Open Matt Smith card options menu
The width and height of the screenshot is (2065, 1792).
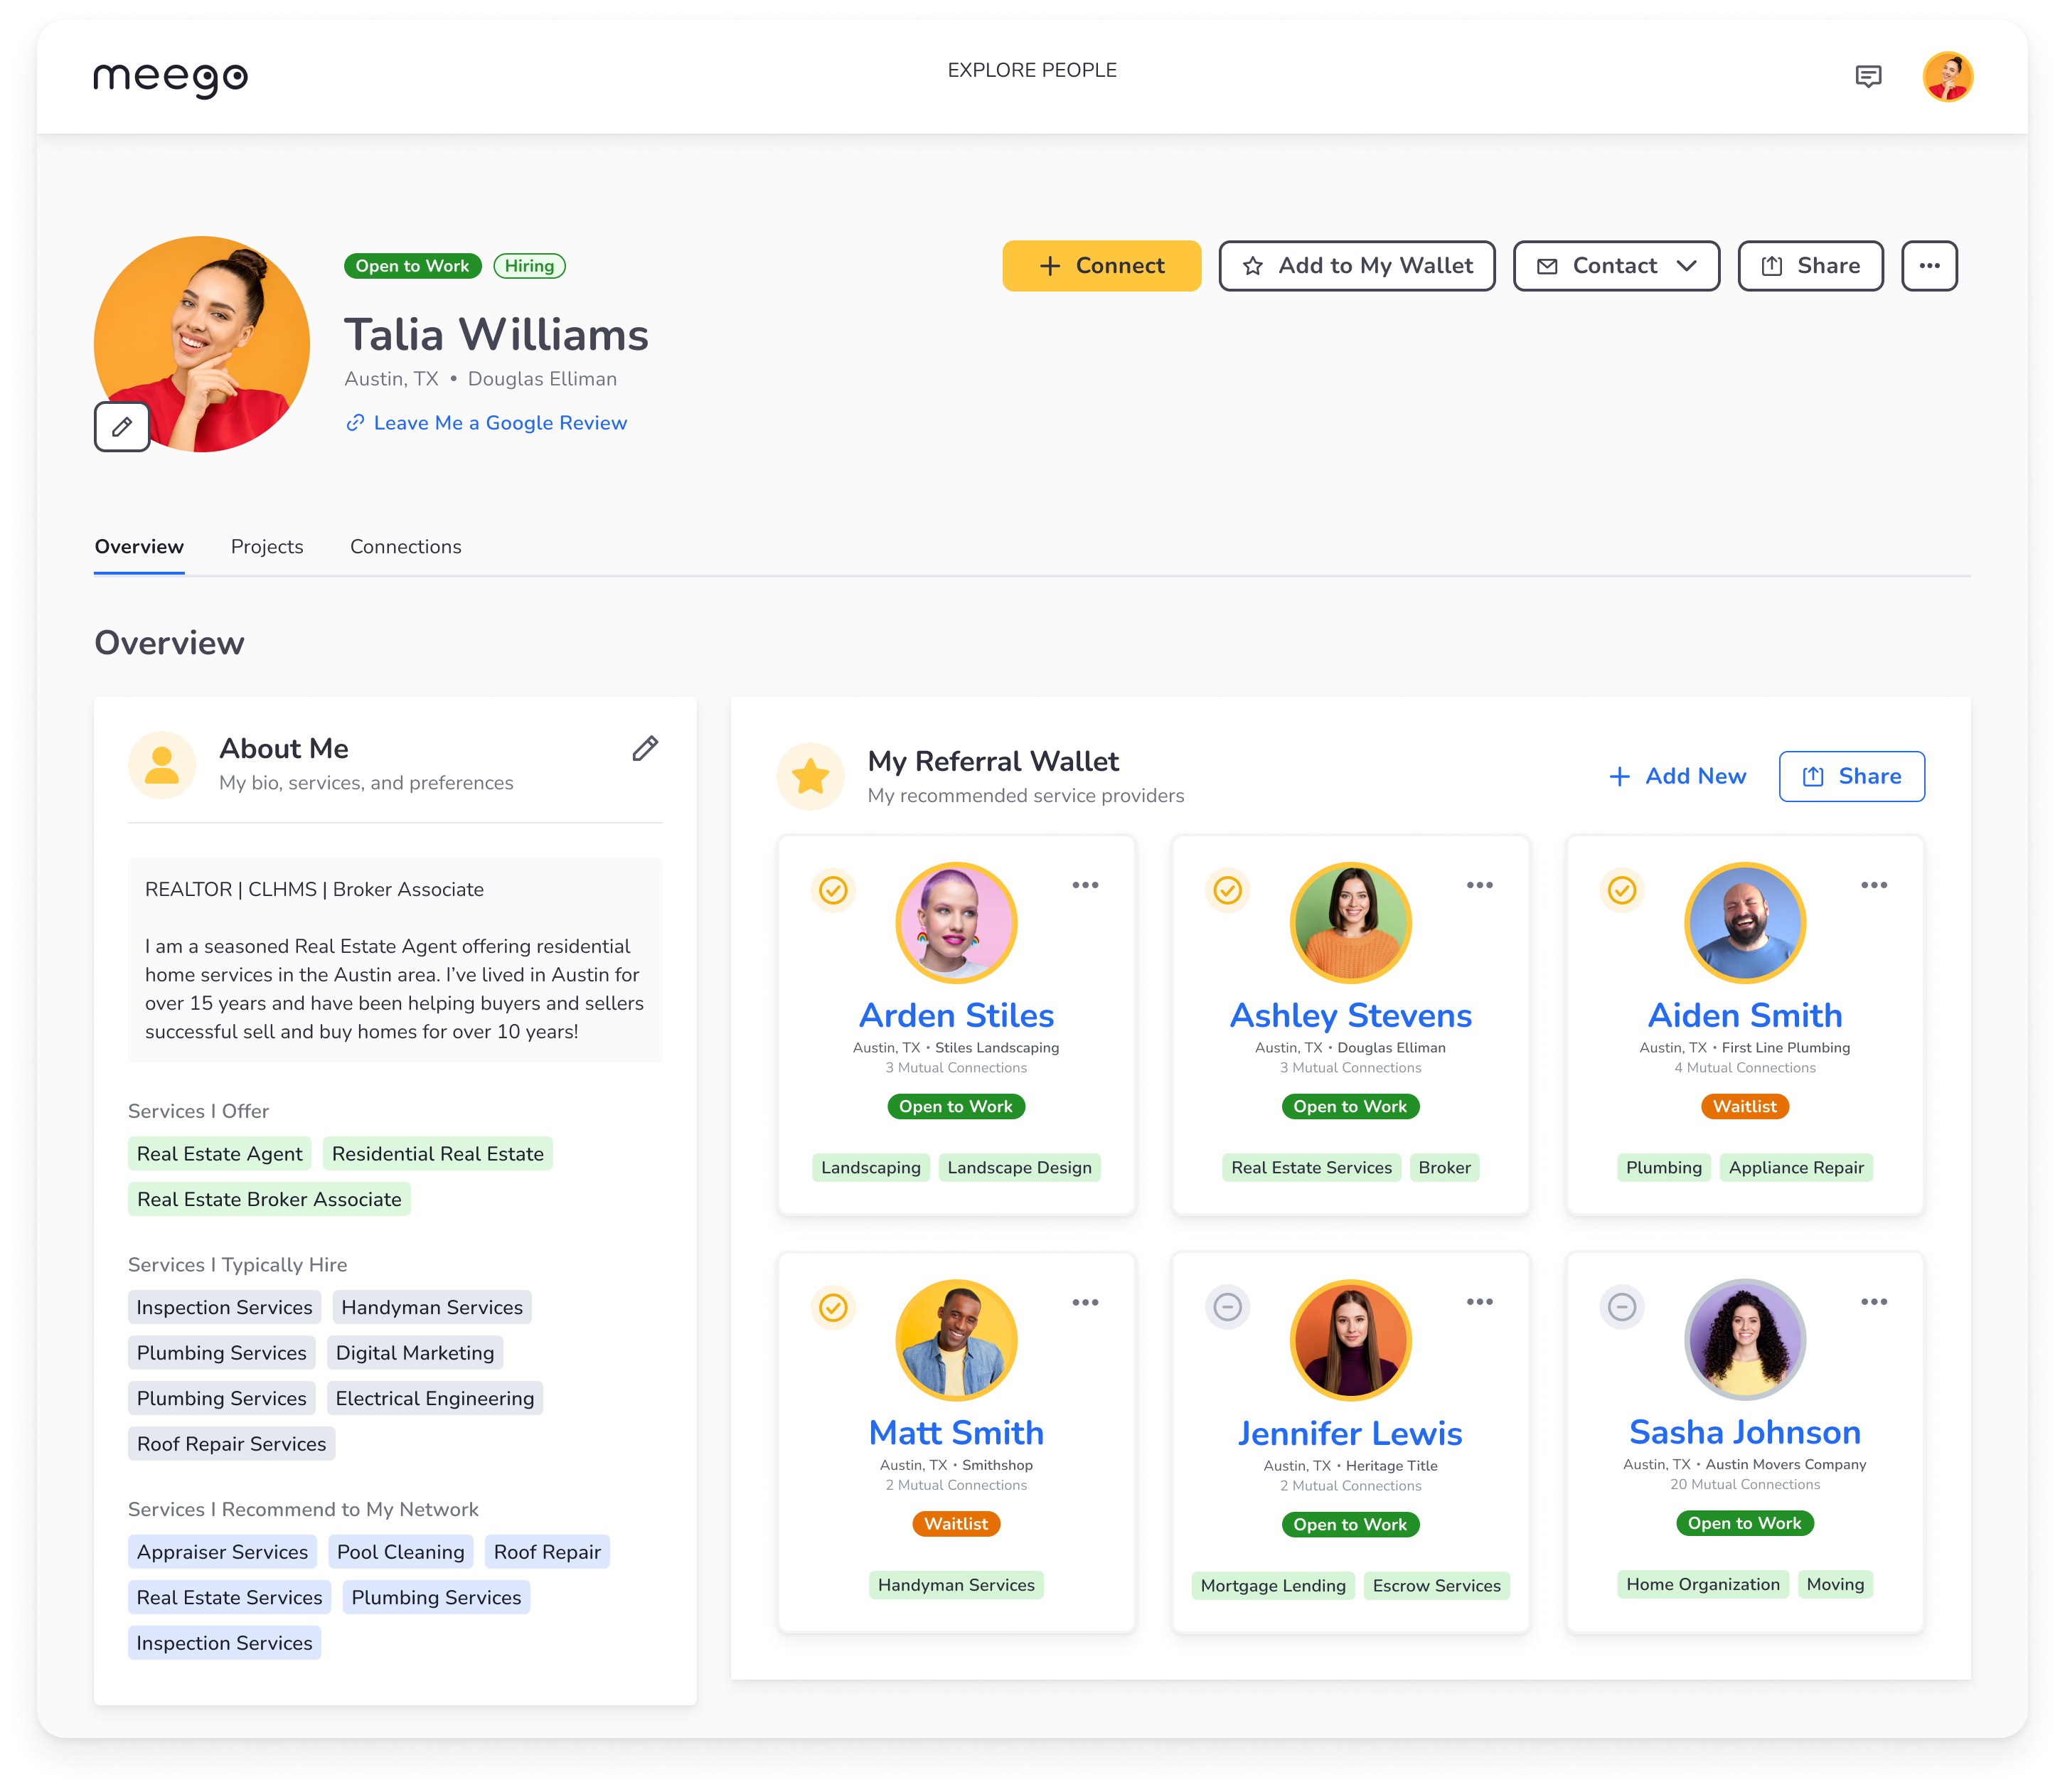1085,1302
